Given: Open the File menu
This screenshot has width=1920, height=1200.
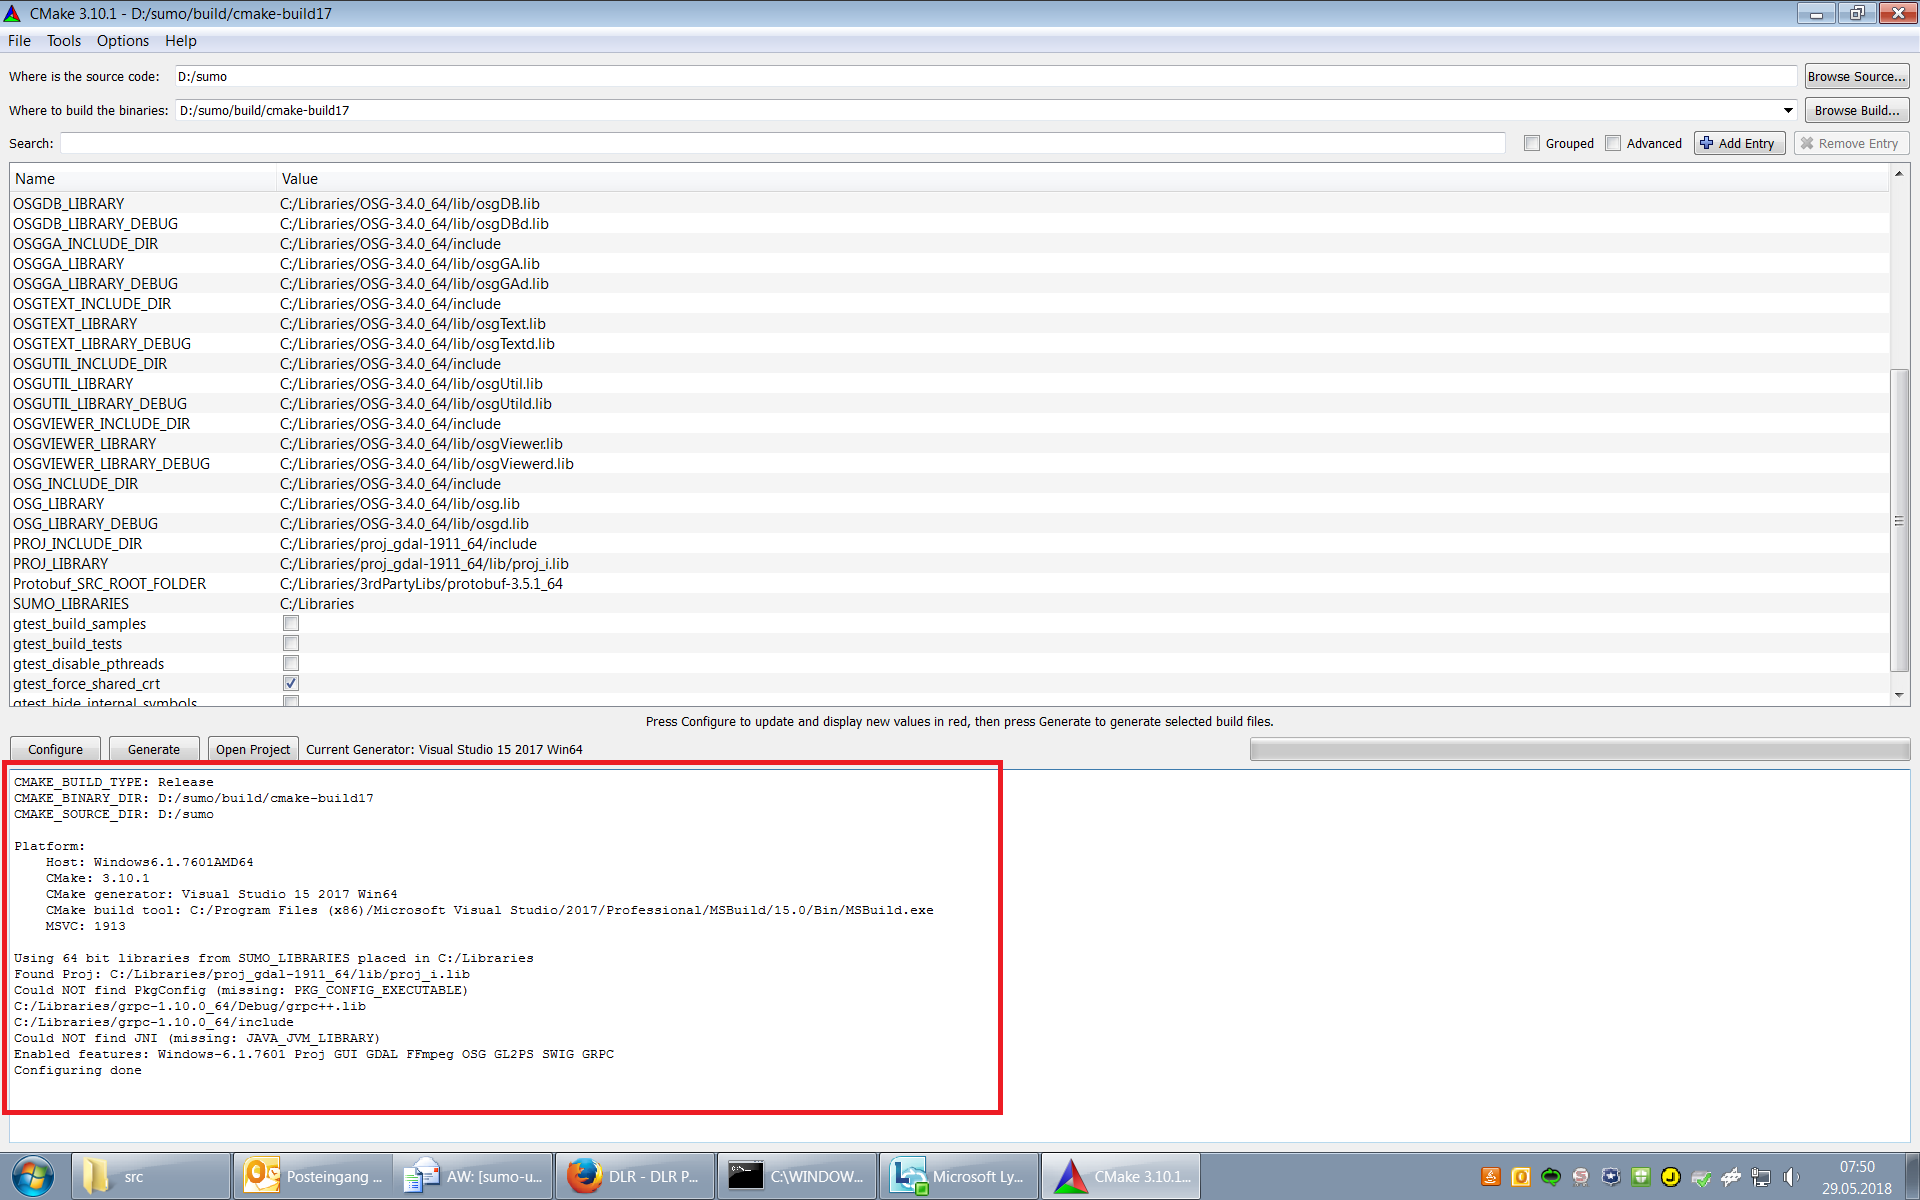Looking at the screenshot, I should click(19, 41).
